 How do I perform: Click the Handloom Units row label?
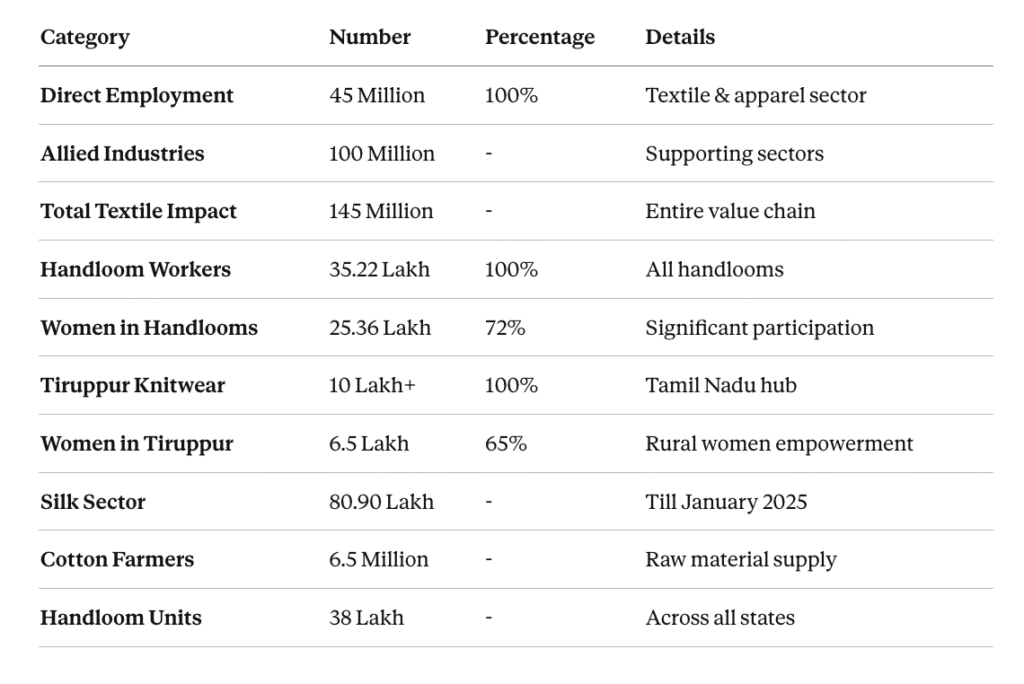(121, 618)
